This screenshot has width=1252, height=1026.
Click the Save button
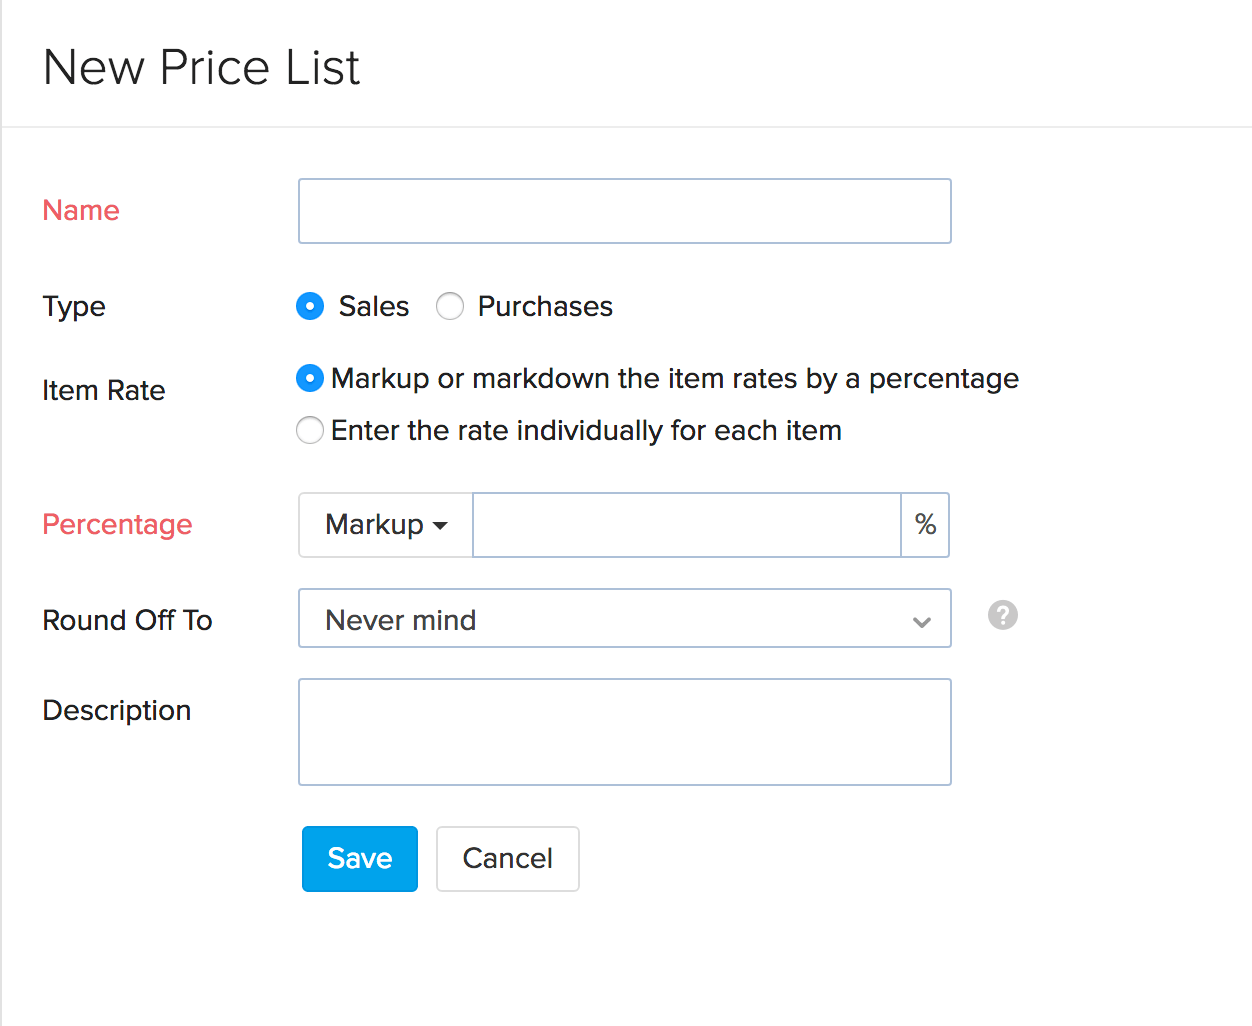[359, 858]
